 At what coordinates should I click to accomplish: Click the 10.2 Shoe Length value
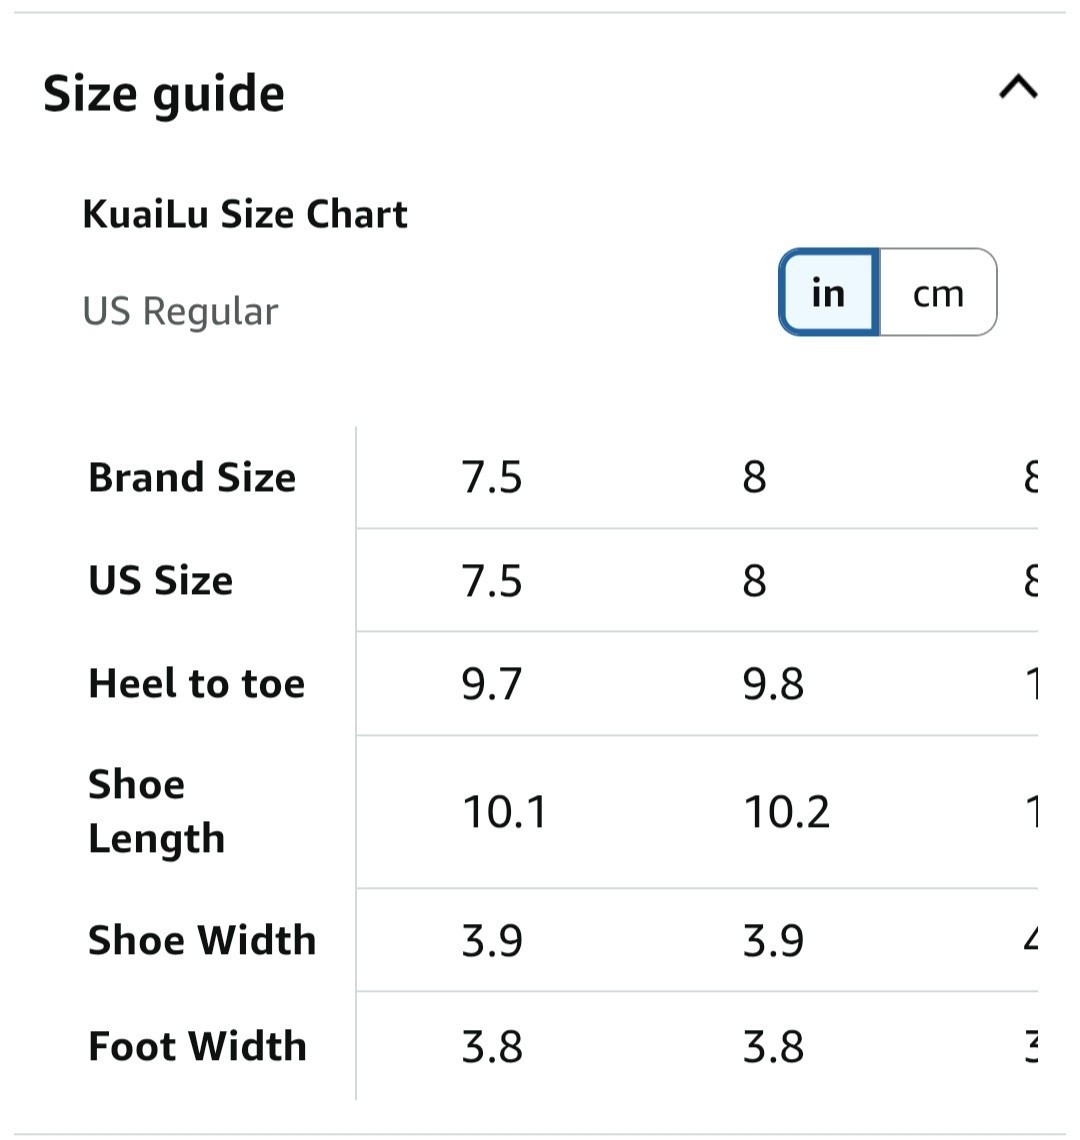(x=787, y=811)
